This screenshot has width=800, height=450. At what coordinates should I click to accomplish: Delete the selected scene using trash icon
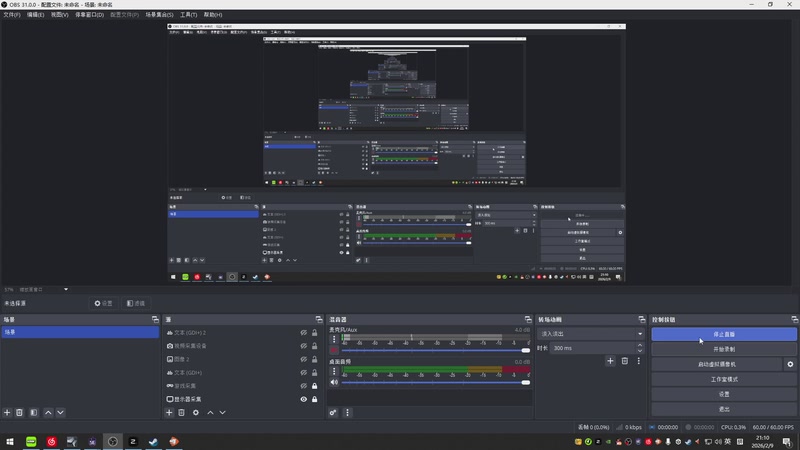20,412
